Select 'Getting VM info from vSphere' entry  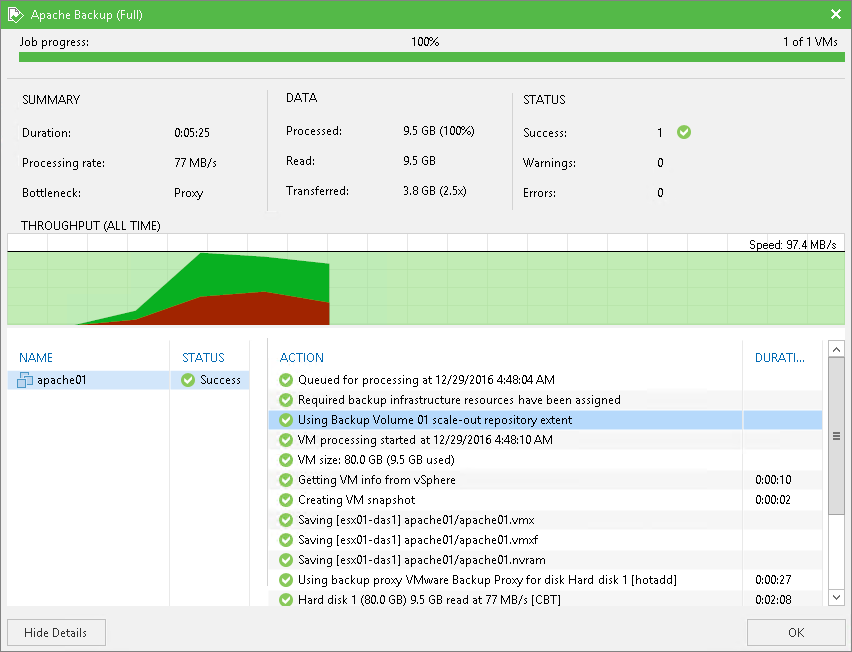(x=377, y=480)
